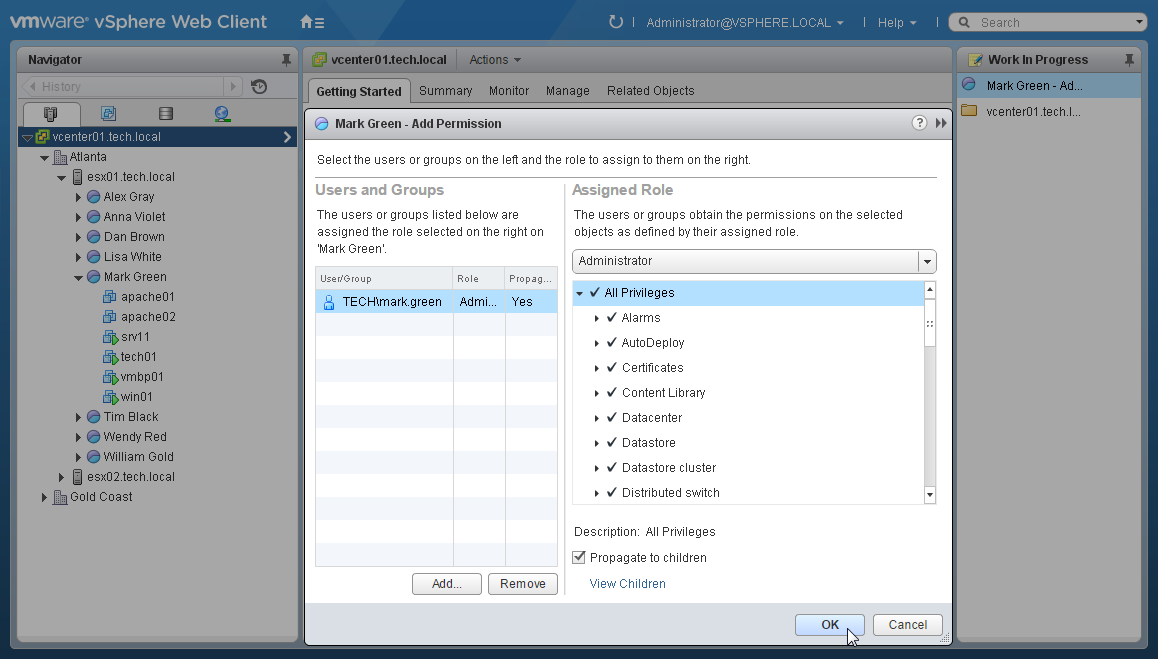The width and height of the screenshot is (1158, 659).
Task: Click the Mark Green resource pool icon
Action: (94, 277)
